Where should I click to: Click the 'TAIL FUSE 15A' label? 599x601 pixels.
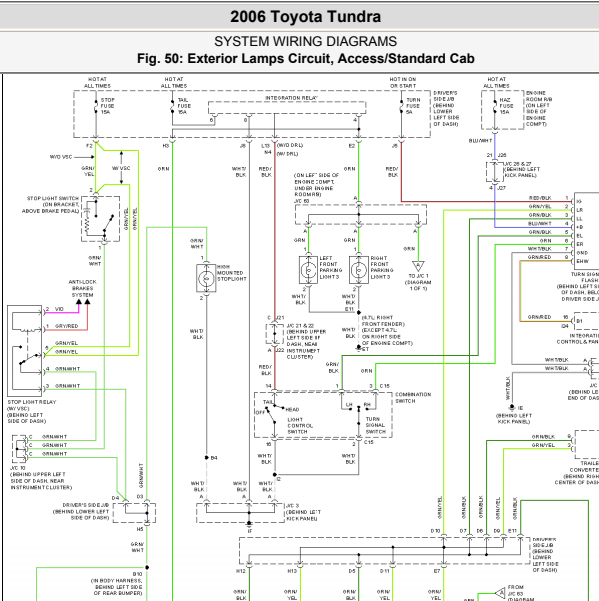(184, 106)
